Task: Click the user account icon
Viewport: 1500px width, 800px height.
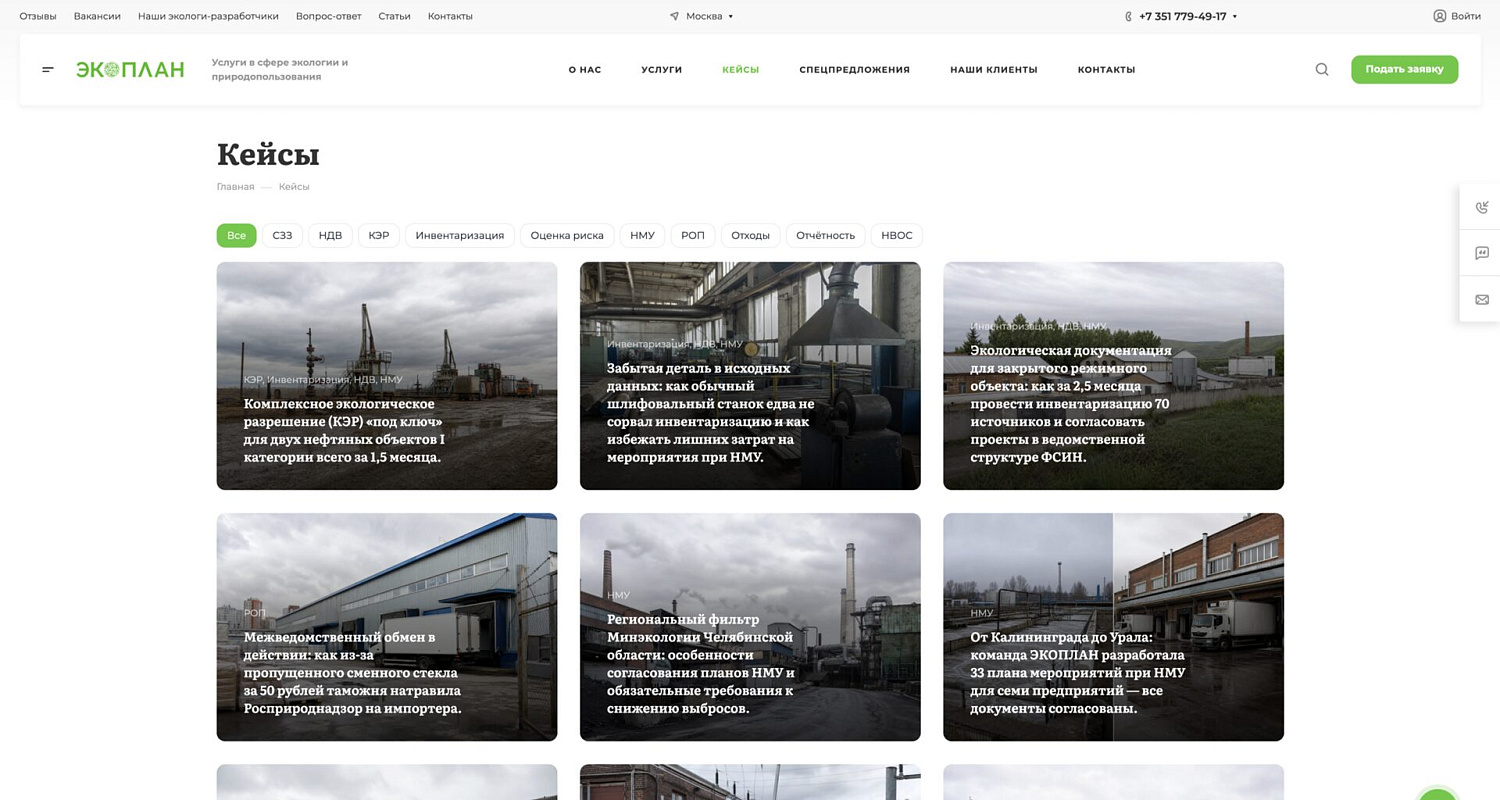Action: [x=1440, y=16]
